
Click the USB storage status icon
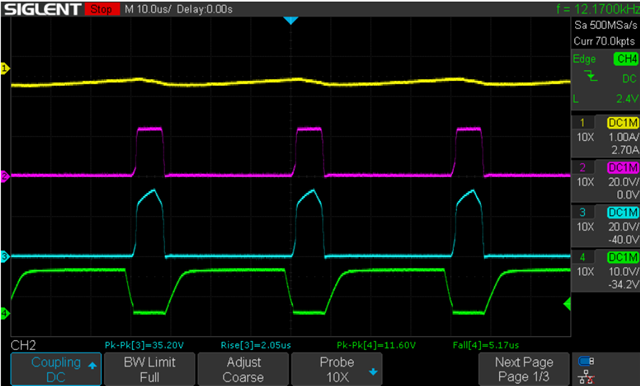586,361
